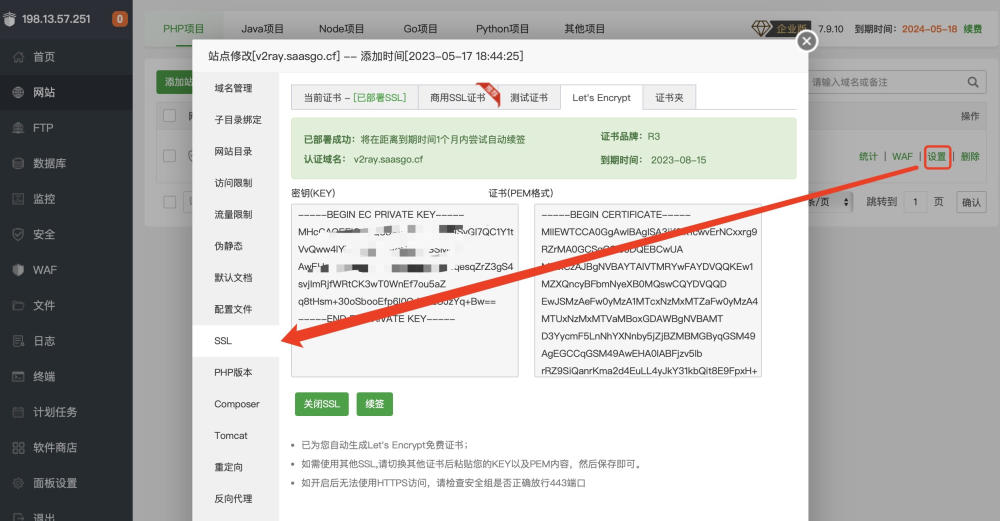Click the server IP 198.13.57.251
1000x521 pixels.
tap(56, 19)
